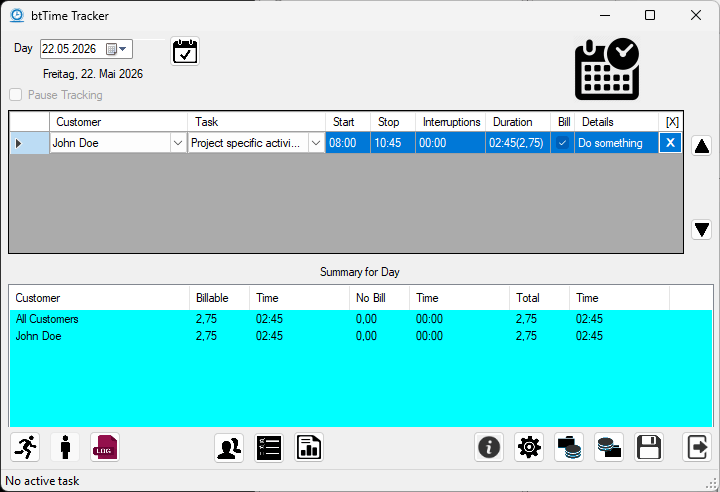Viewport: 720px width, 492px height.
Task: Click the [X] column header
Action: [x=671, y=122]
